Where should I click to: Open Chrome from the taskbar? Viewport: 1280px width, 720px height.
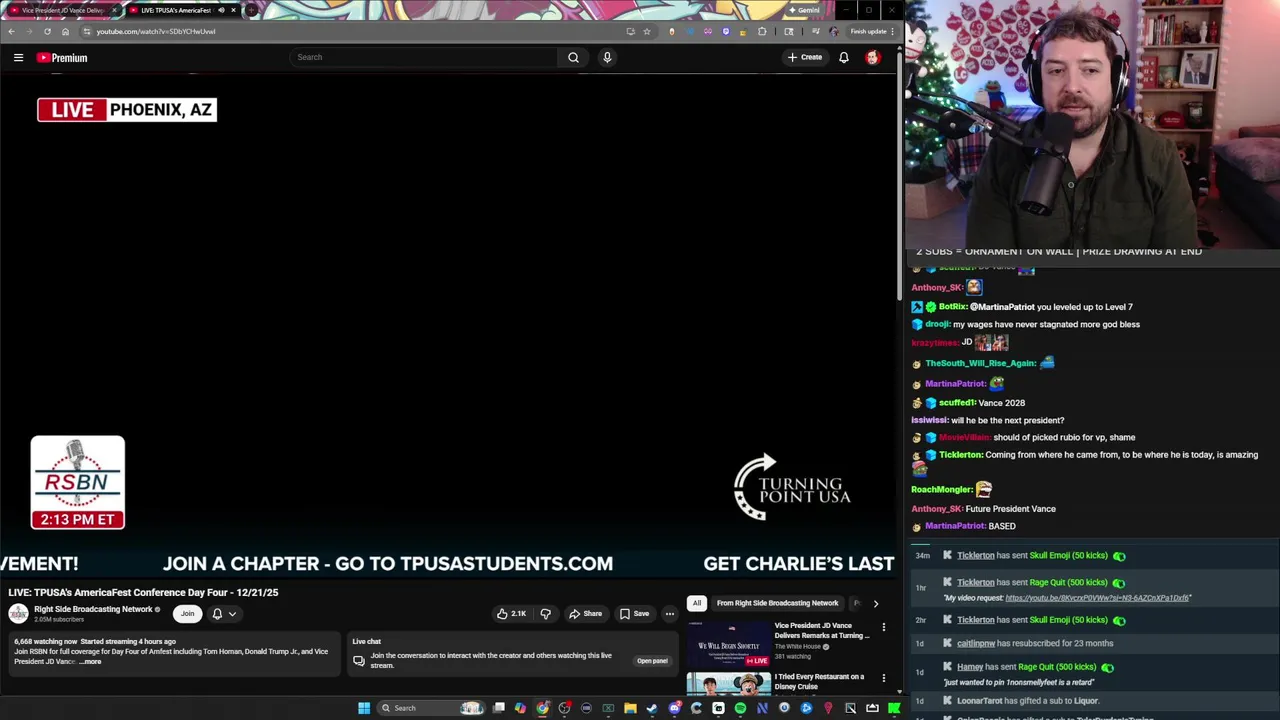542,708
